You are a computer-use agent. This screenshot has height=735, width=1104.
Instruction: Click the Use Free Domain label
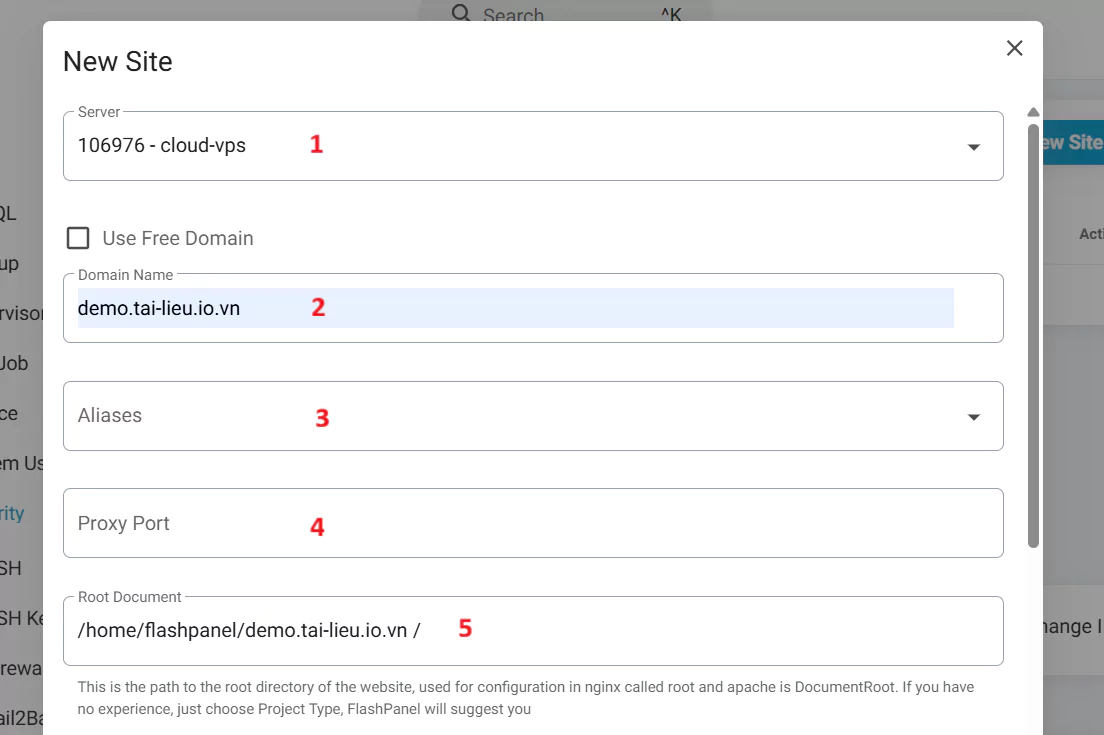(178, 238)
